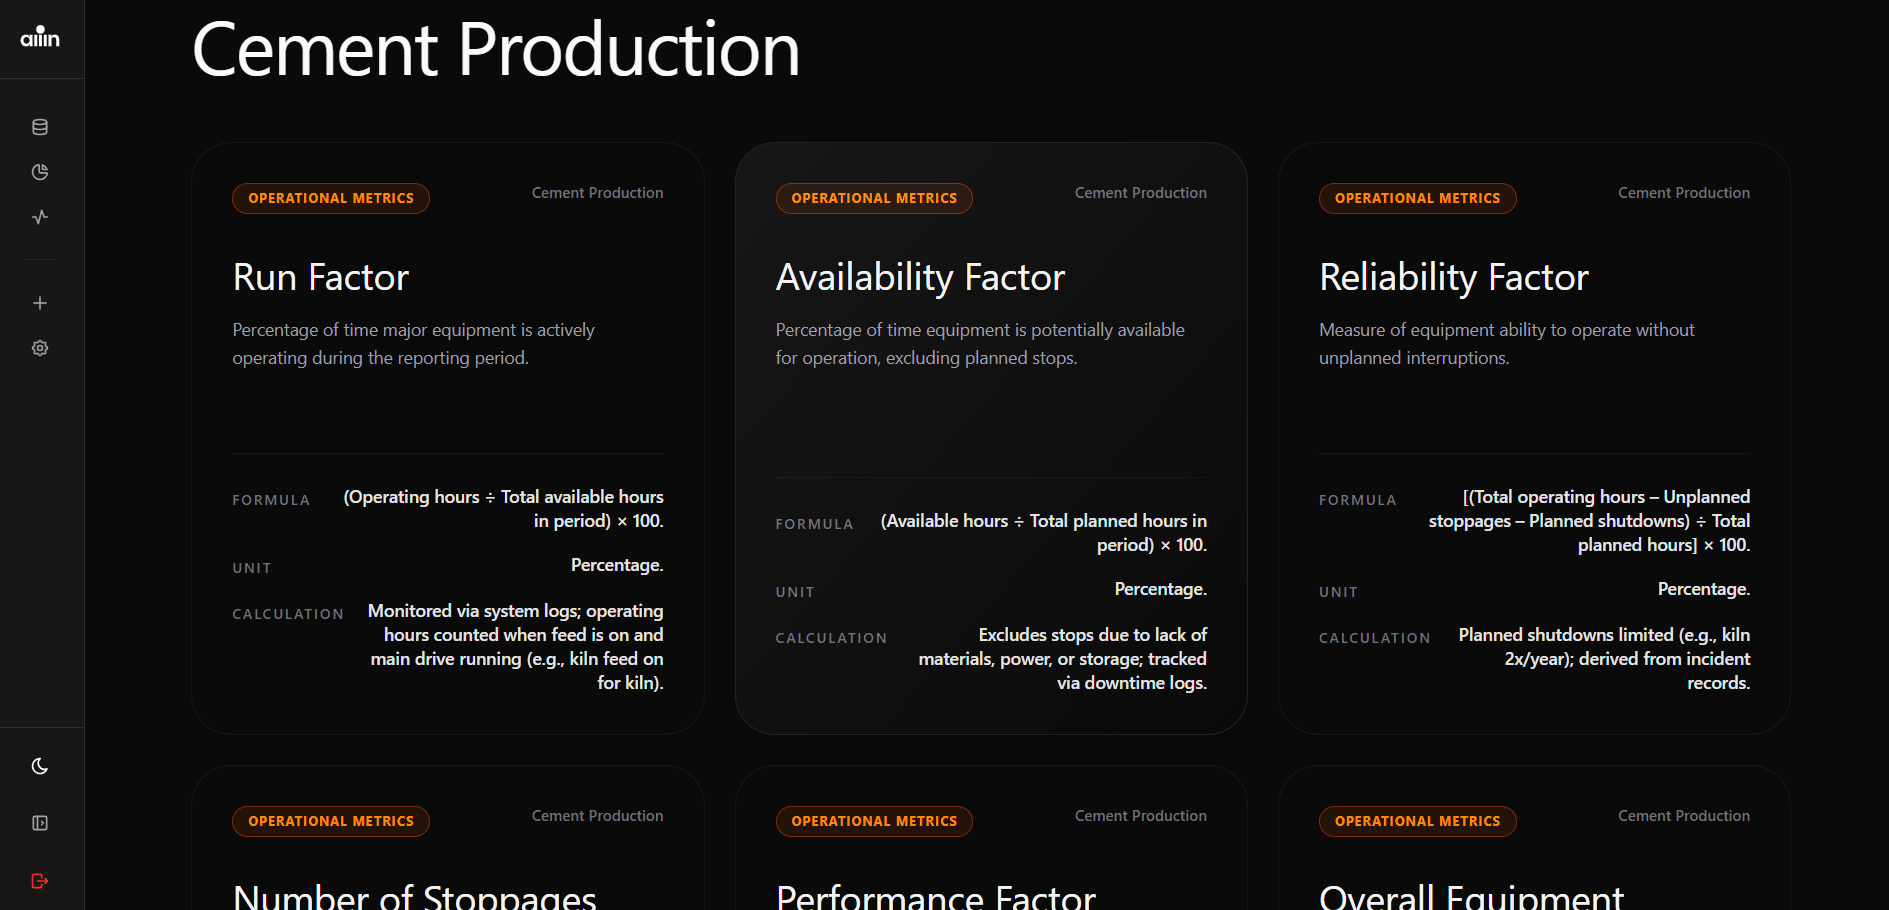Open the Number of Stoppages card
1889x910 pixels.
tap(413, 893)
